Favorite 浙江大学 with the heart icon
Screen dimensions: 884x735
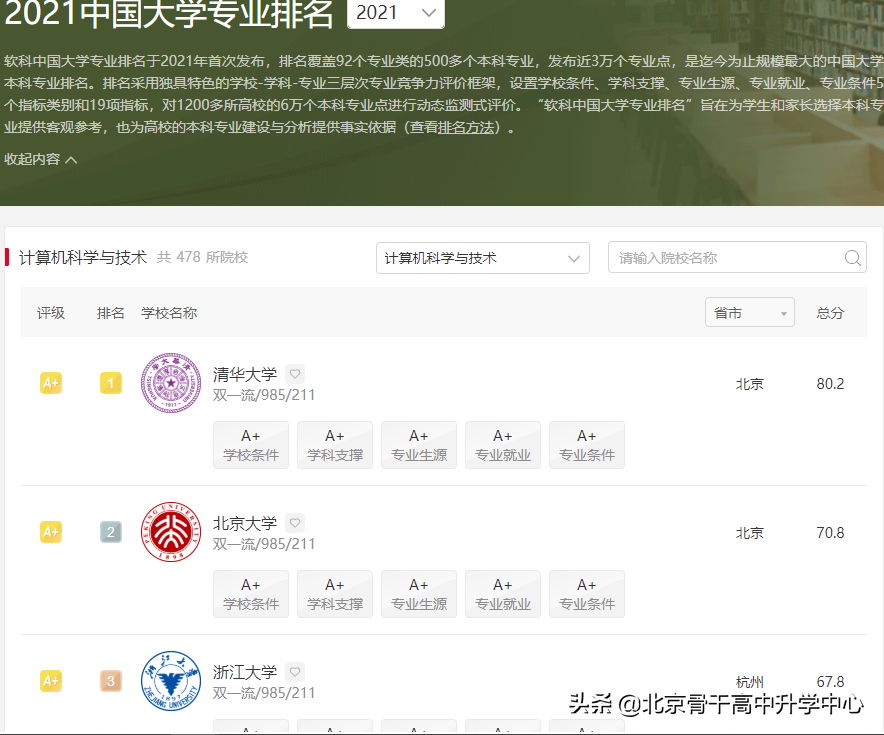click(x=295, y=671)
